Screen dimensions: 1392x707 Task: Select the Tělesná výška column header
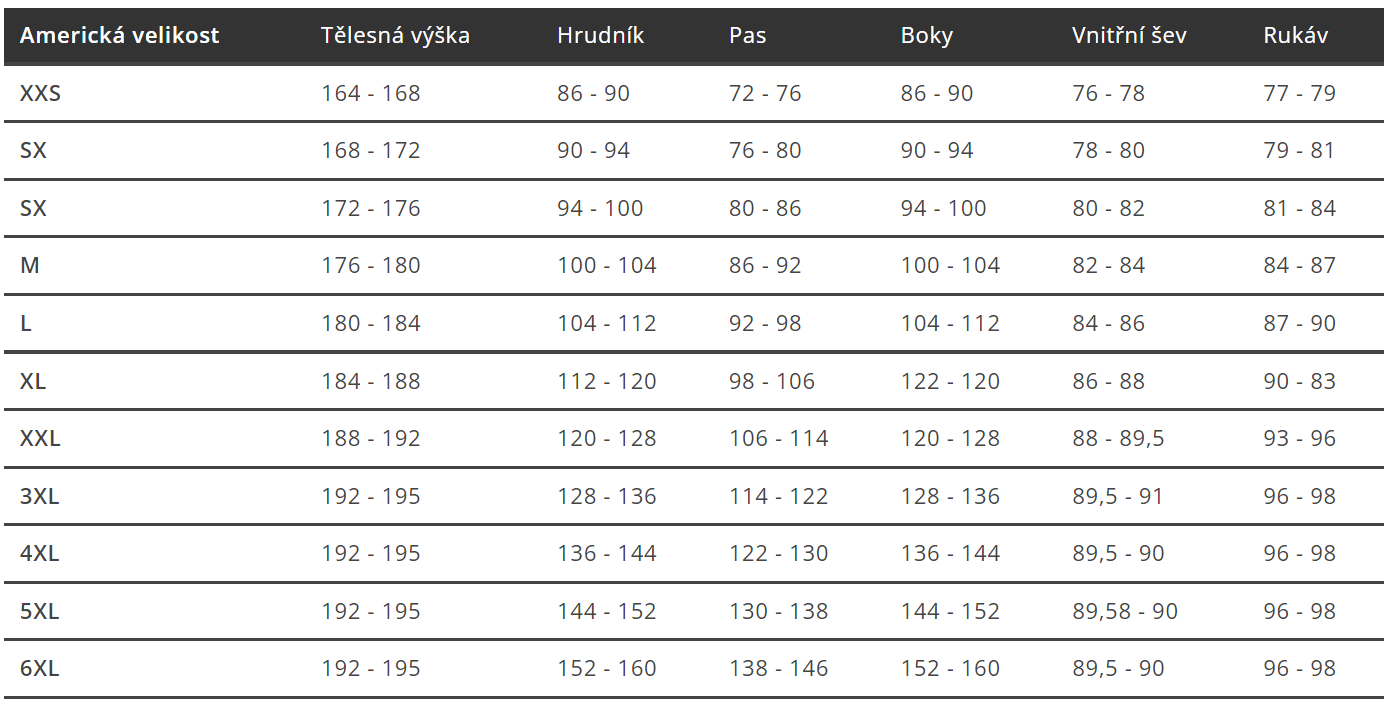tap(395, 36)
